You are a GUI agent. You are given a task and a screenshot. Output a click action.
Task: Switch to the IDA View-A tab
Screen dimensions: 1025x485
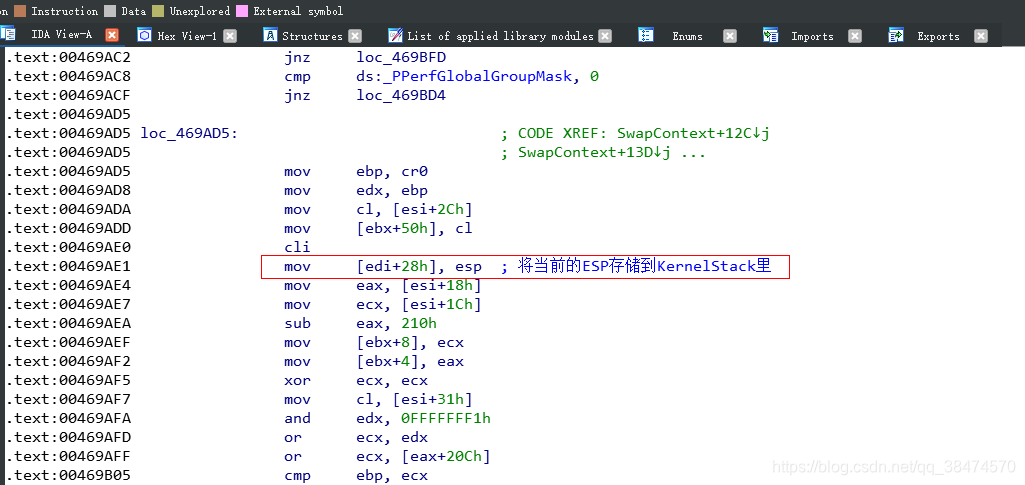click(61, 35)
